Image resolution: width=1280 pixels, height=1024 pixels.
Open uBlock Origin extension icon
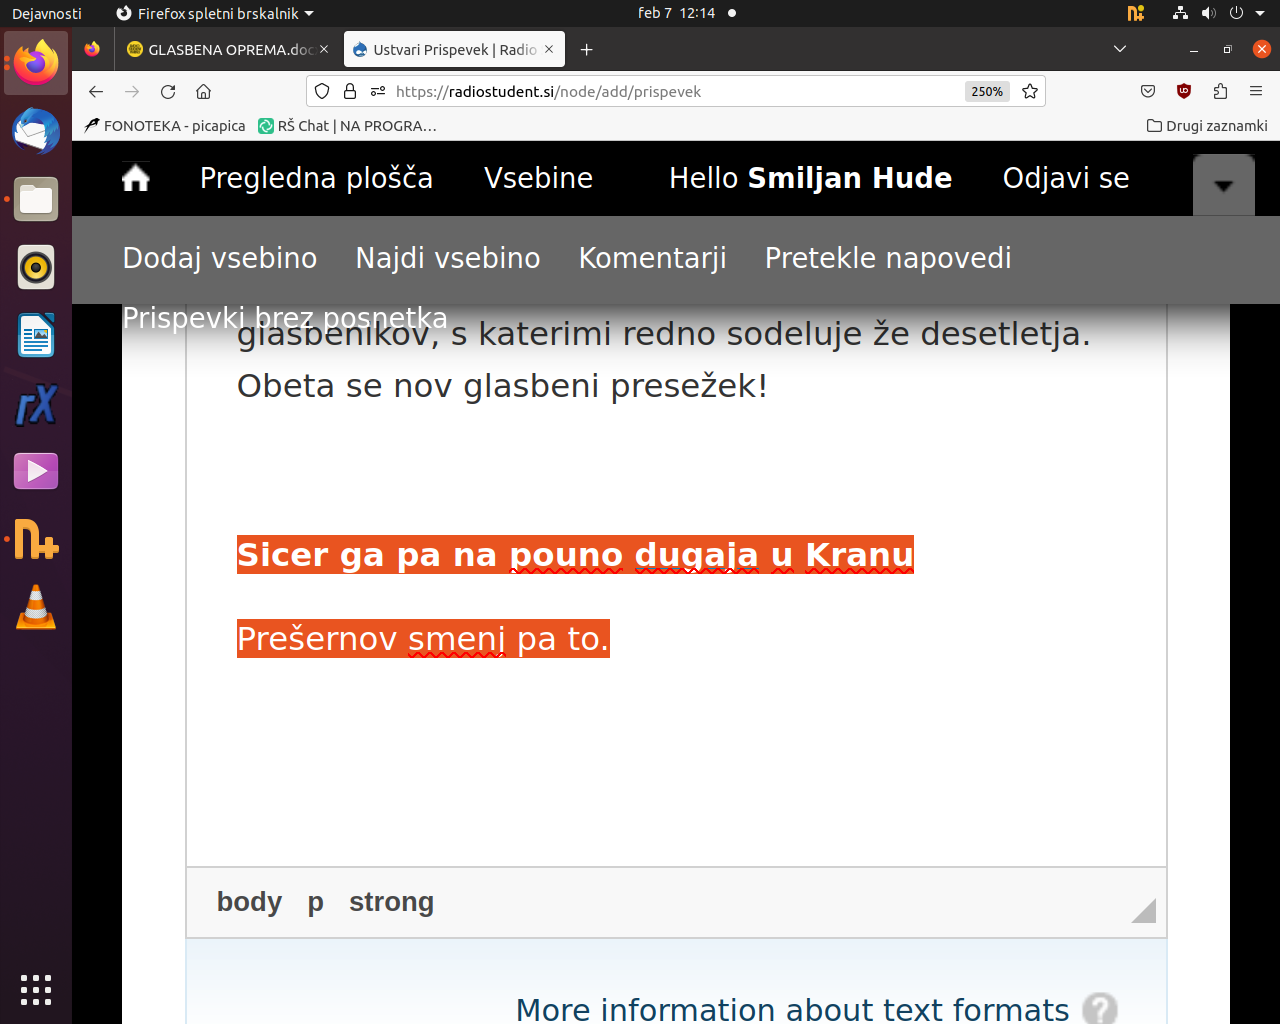(x=1184, y=92)
